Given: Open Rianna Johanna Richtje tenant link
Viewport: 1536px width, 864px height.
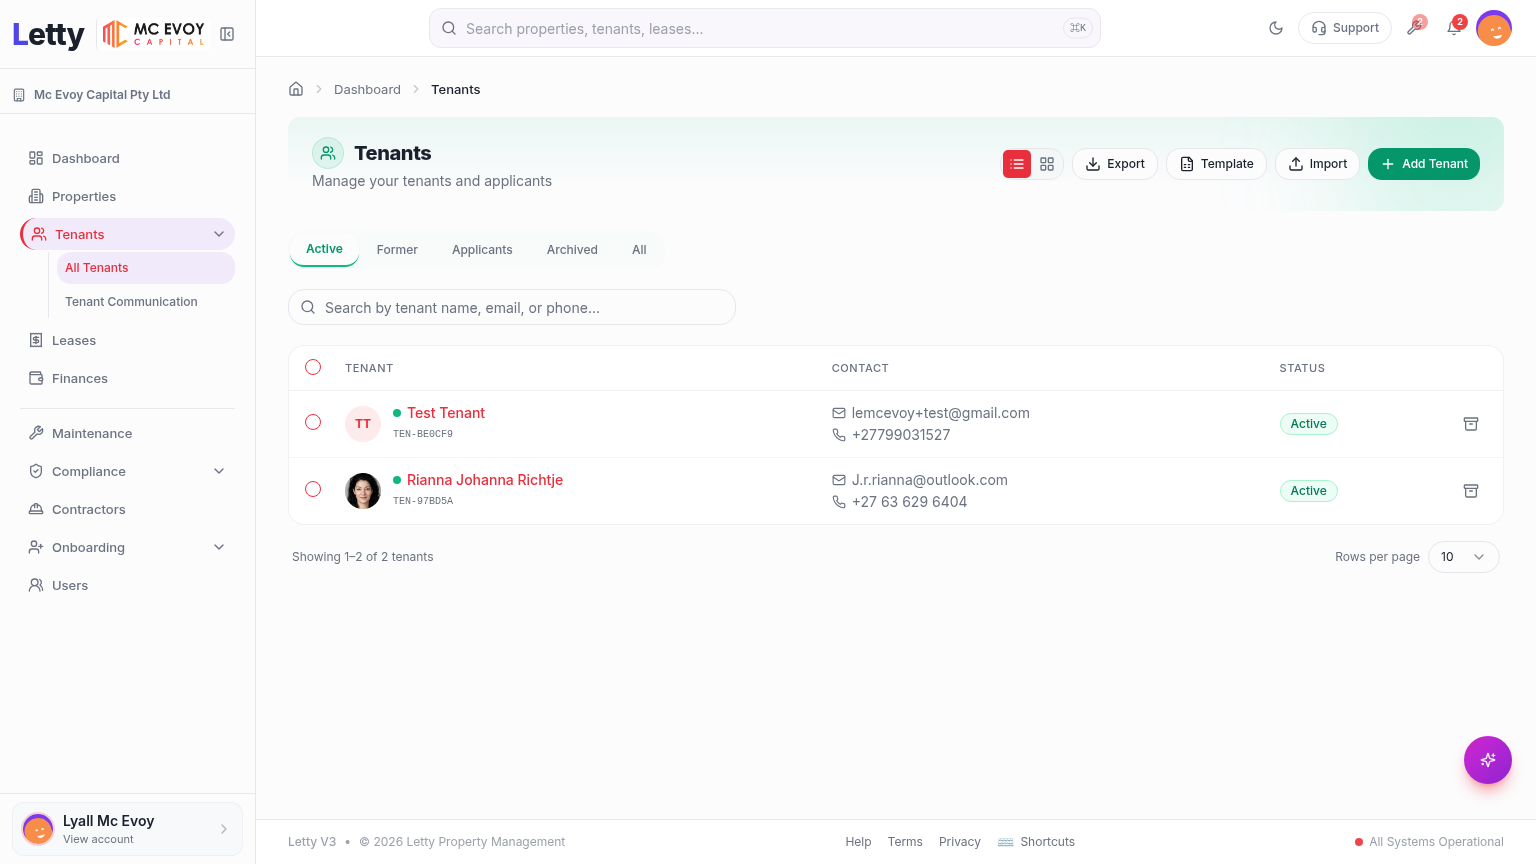Looking at the screenshot, I should pyautogui.click(x=485, y=480).
